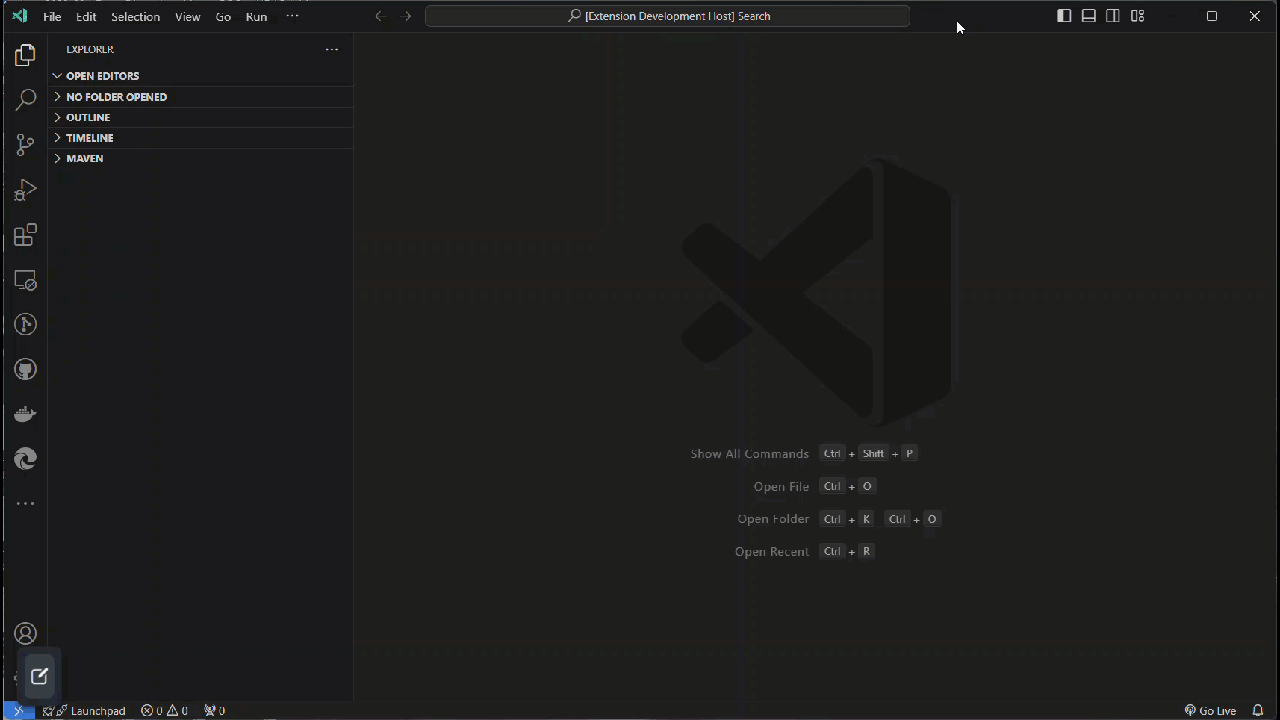
Task: Click the Open File hint text
Action: coord(781,487)
